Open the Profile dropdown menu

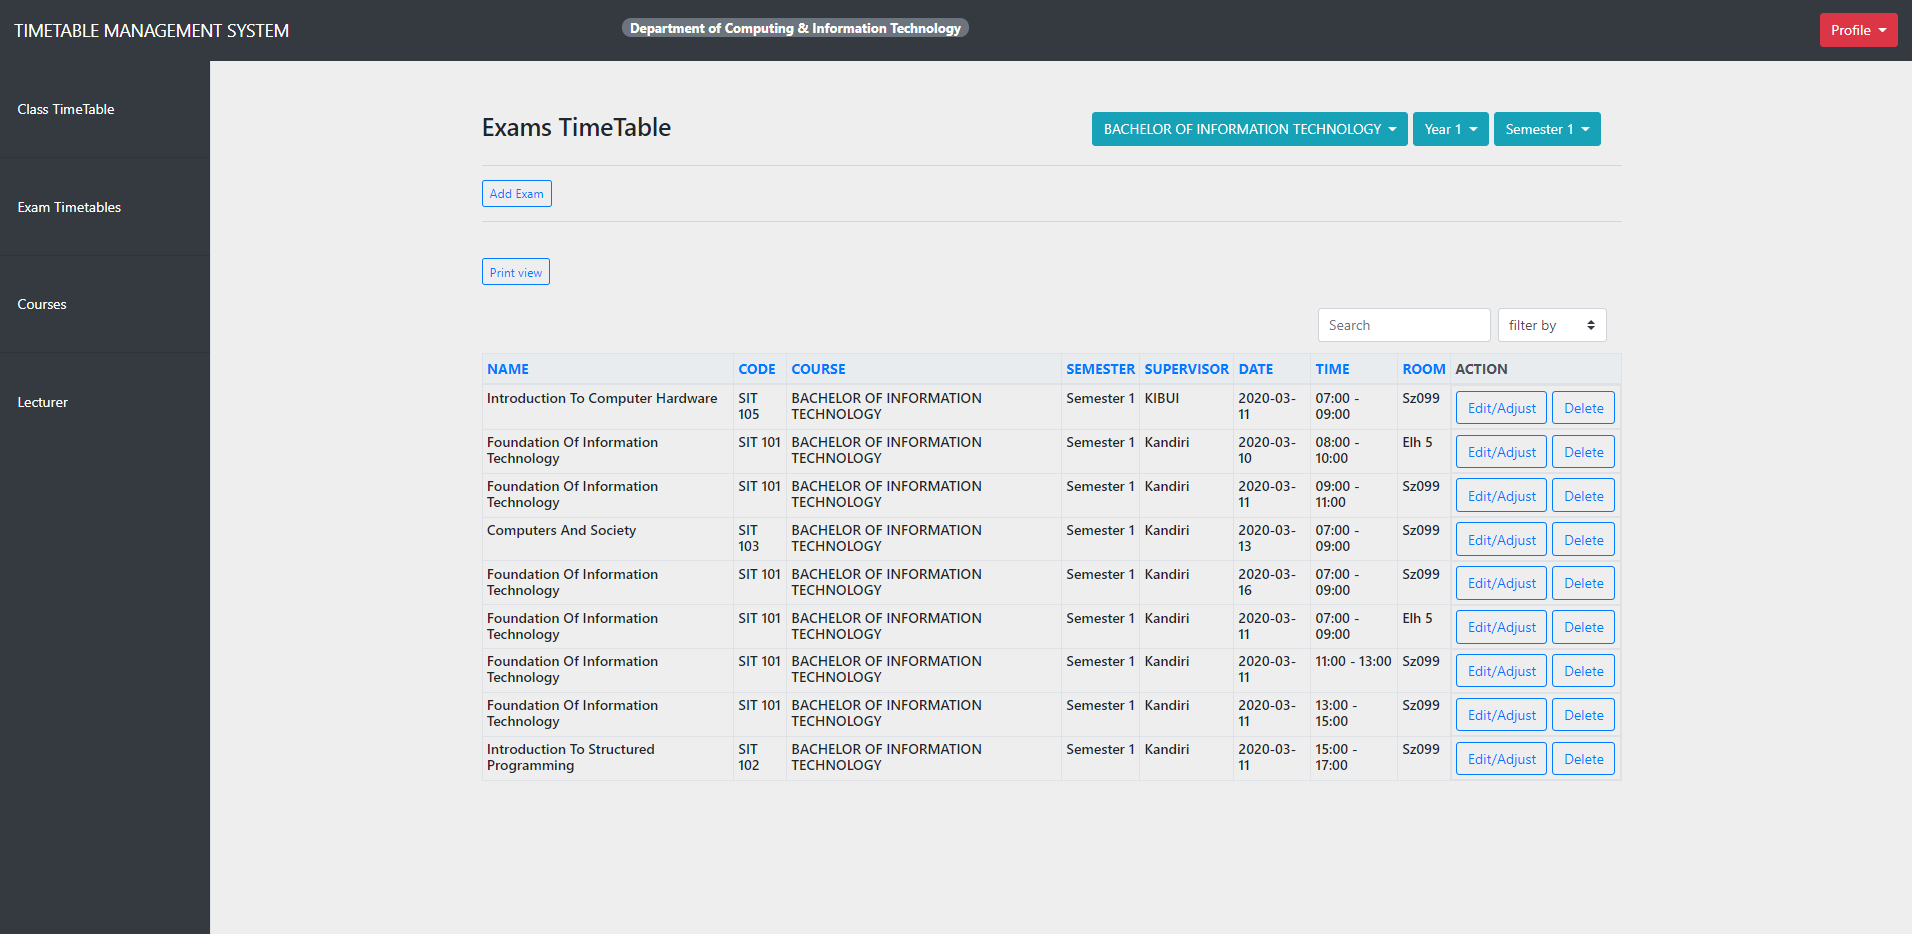pos(1857,29)
